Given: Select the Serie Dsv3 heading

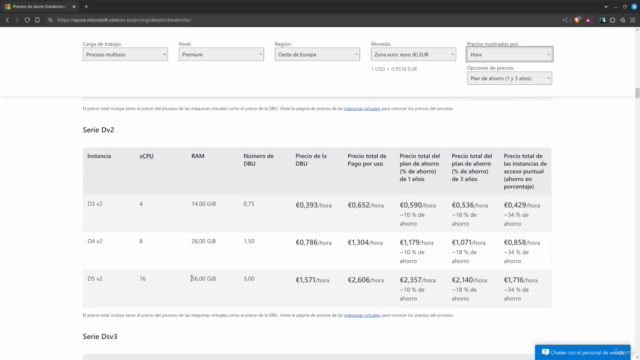Looking at the screenshot, I should [x=100, y=336].
